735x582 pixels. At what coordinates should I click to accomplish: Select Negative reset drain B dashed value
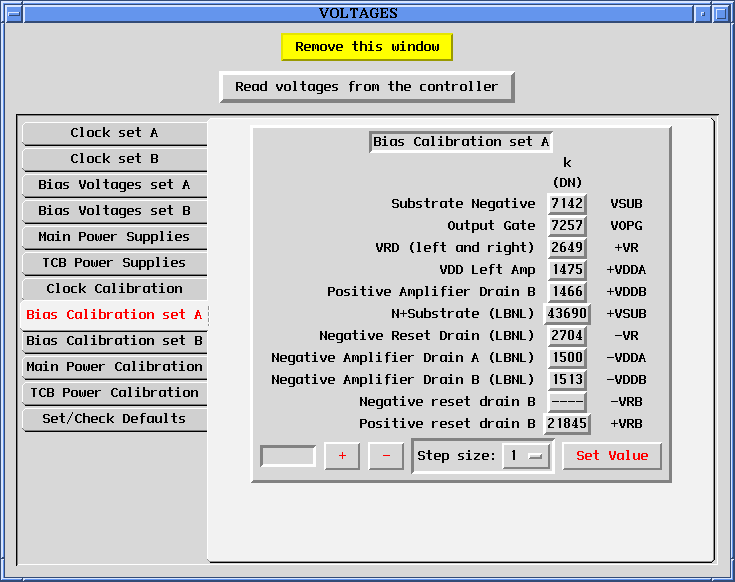point(567,402)
